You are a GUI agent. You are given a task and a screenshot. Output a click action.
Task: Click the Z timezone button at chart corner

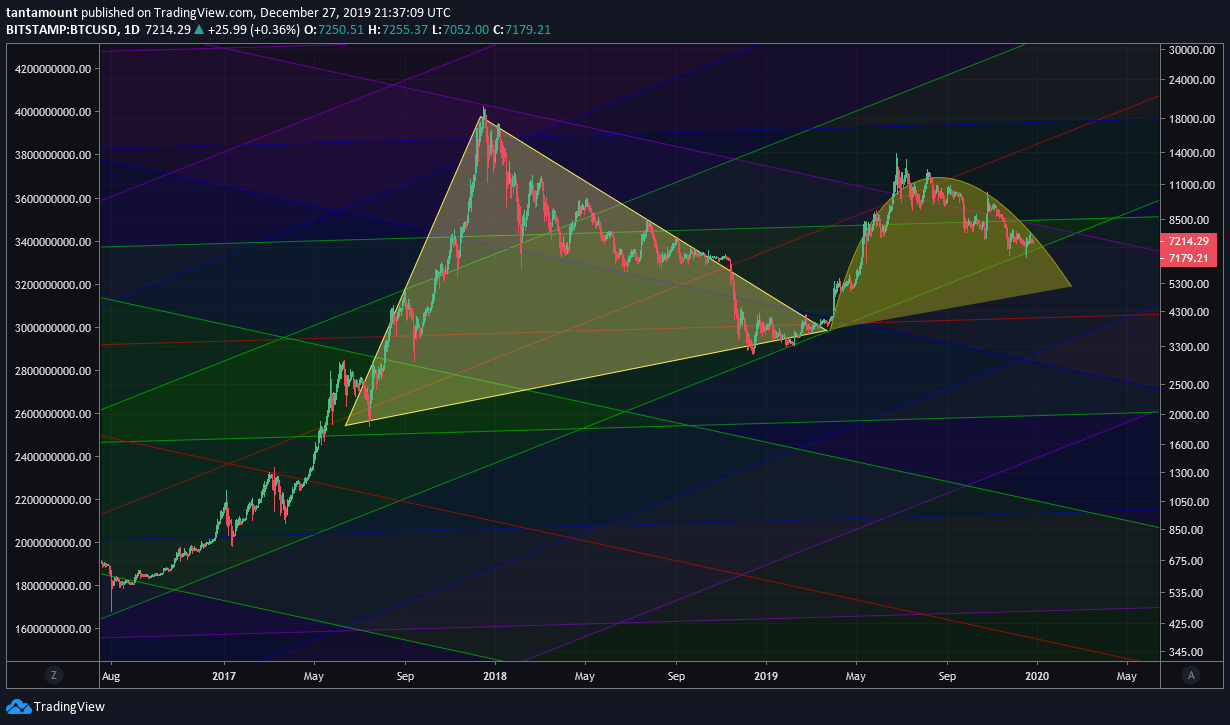[53, 674]
